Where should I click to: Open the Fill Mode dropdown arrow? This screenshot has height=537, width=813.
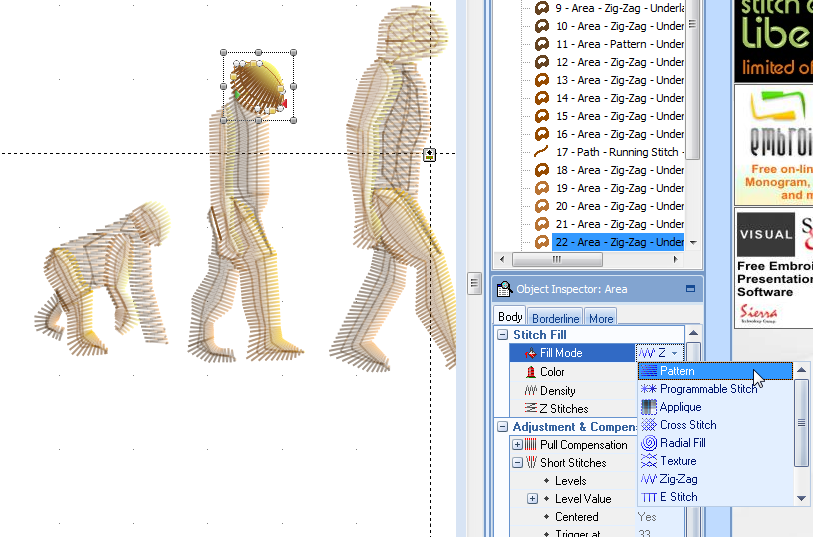click(676, 353)
